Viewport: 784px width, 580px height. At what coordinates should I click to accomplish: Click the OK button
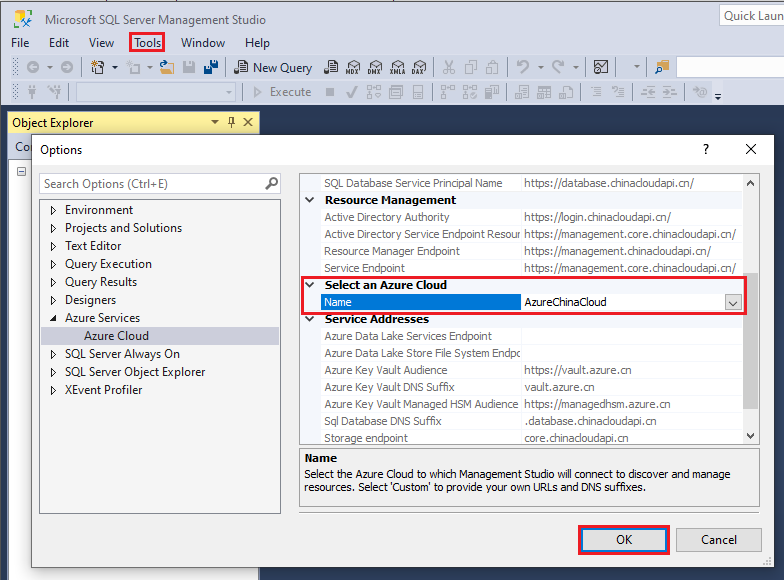(624, 540)
